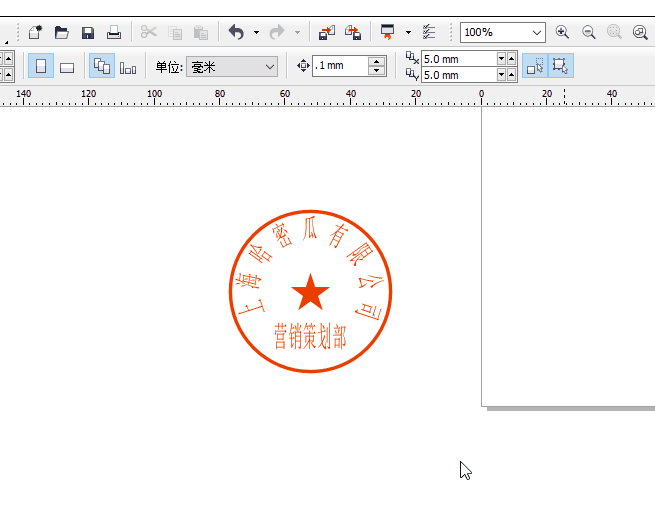Open the options checklist icon
Viewport: 655px width, 521px height.
point(429,32)
